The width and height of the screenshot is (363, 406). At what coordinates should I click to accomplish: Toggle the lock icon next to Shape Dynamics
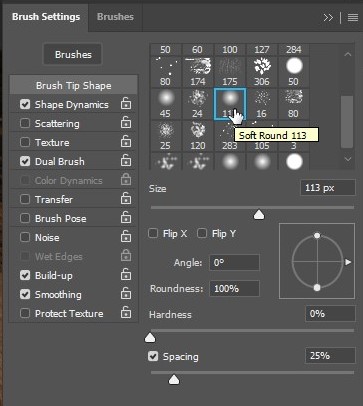click(x=126, y=104)
